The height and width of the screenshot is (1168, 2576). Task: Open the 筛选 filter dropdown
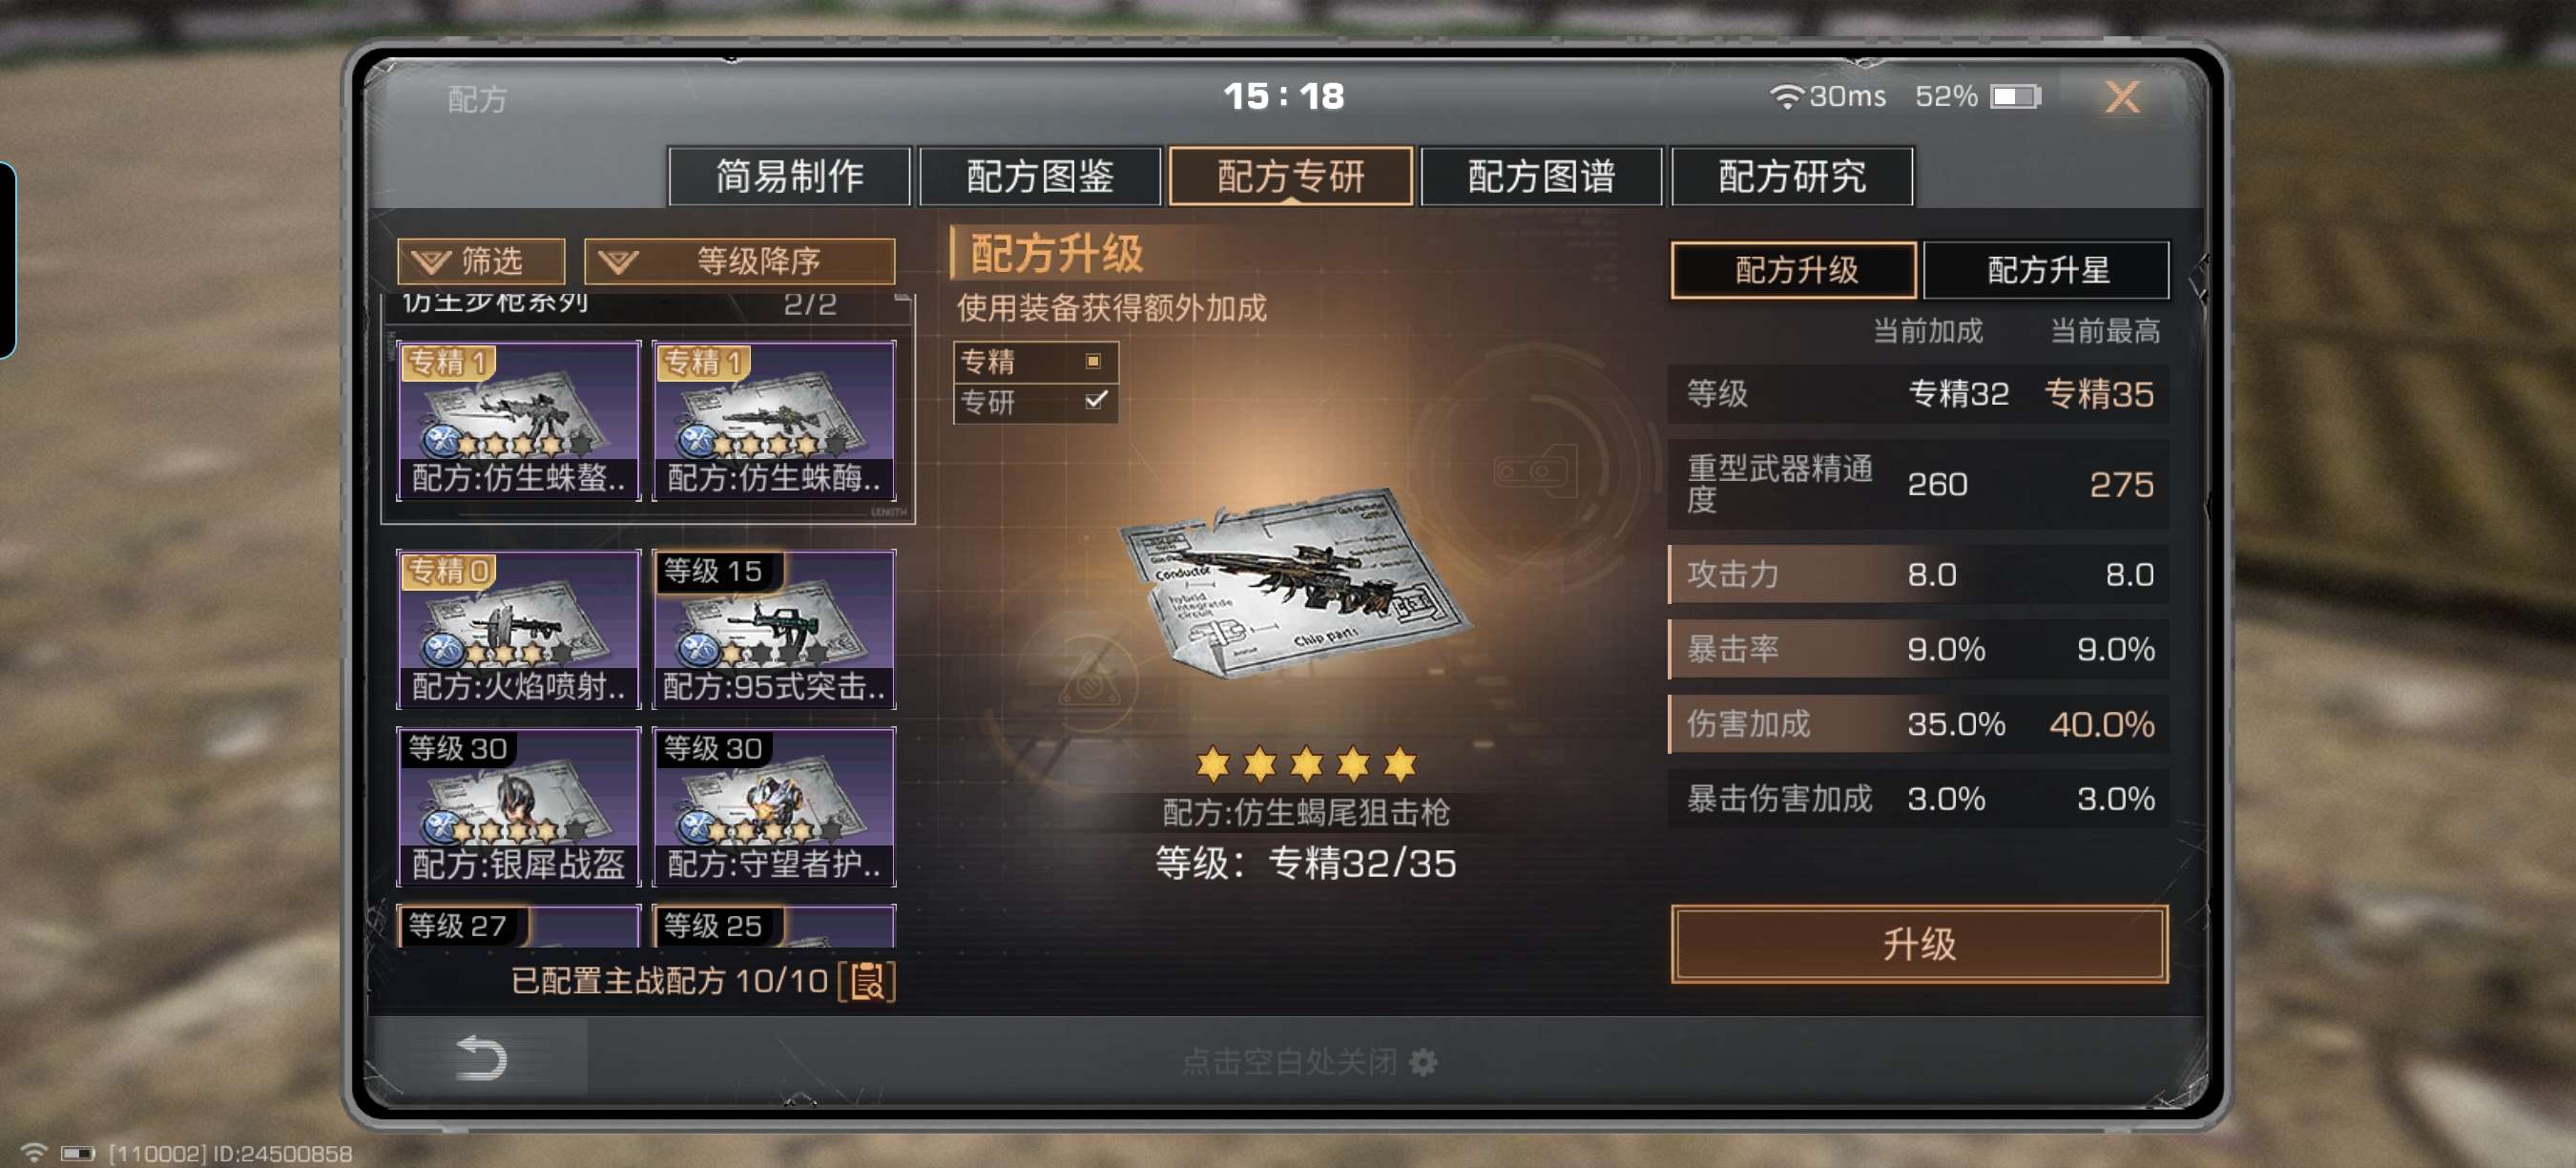point(481,262)
